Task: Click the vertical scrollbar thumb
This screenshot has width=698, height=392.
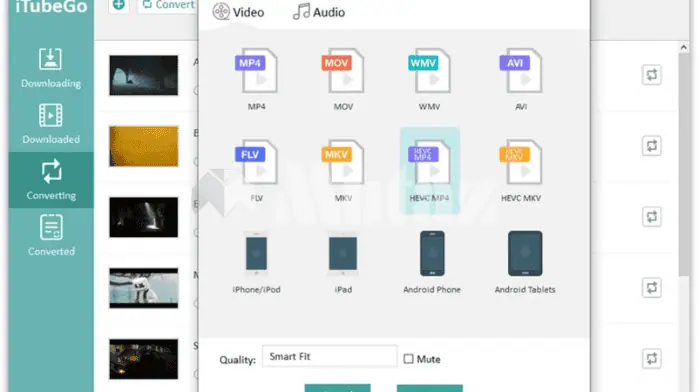Action: point(684,165)
